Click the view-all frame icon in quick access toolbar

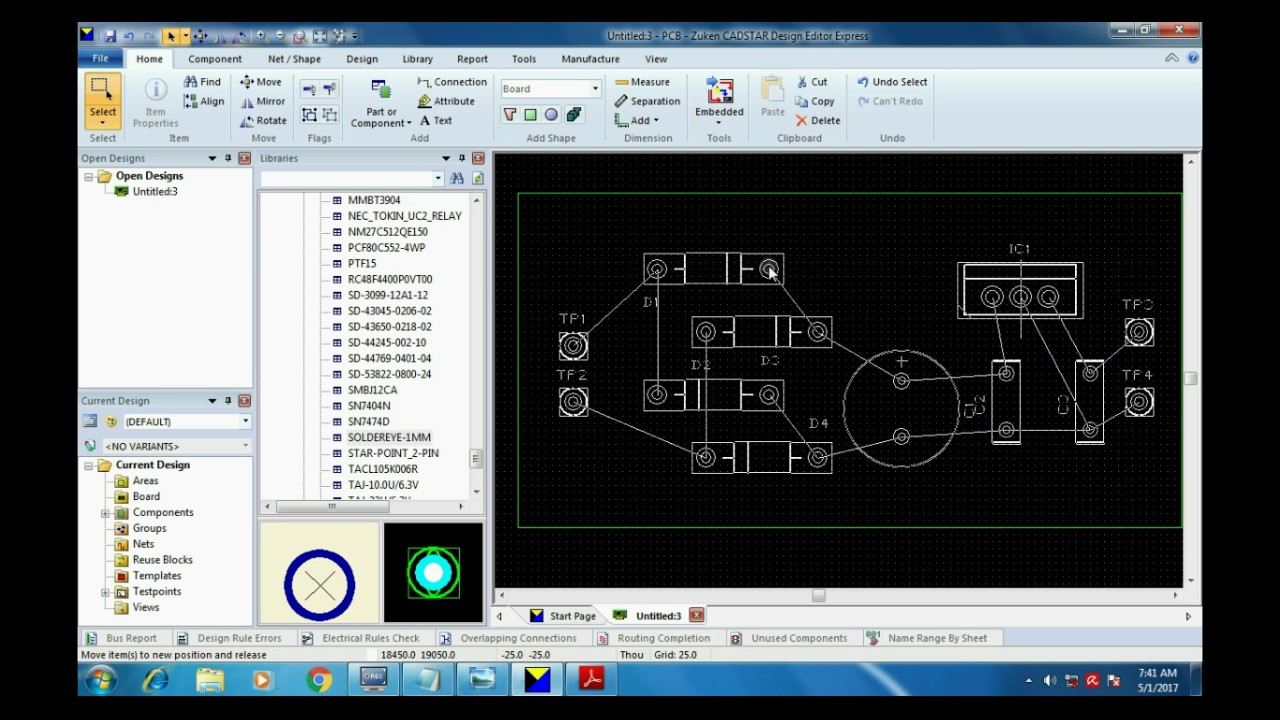coord(320,36)
